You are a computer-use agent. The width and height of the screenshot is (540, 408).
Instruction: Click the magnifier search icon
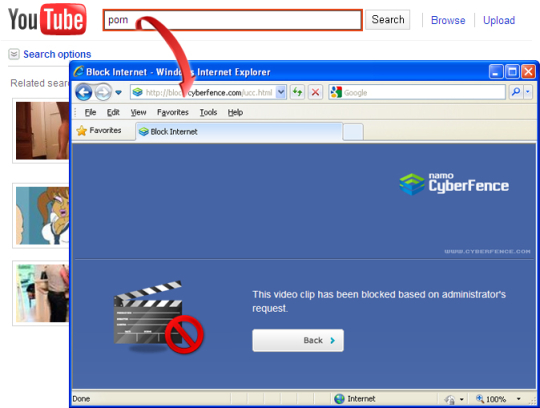point(516,92)
